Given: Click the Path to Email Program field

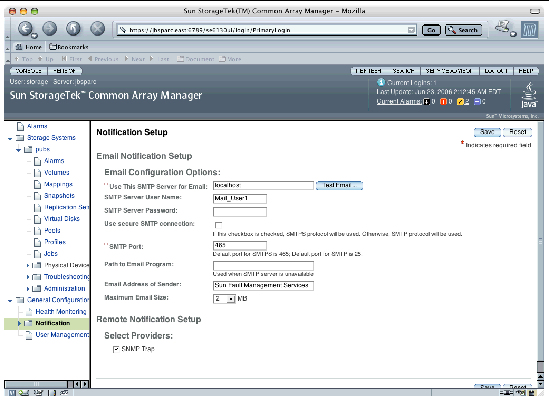Looking at the screenshot, I should pyautogui.click(x=263, y=266).
